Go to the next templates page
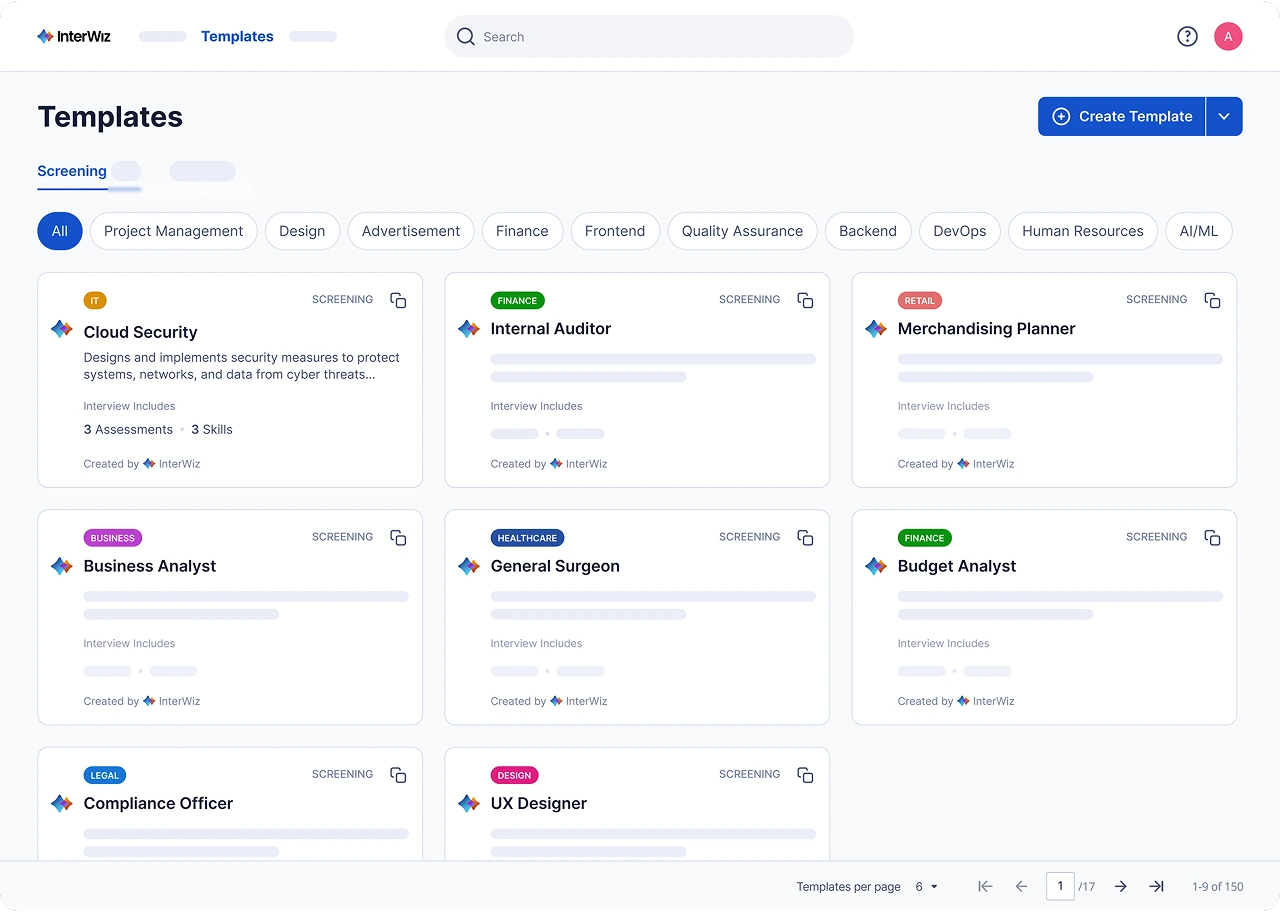 [1120, 886]
